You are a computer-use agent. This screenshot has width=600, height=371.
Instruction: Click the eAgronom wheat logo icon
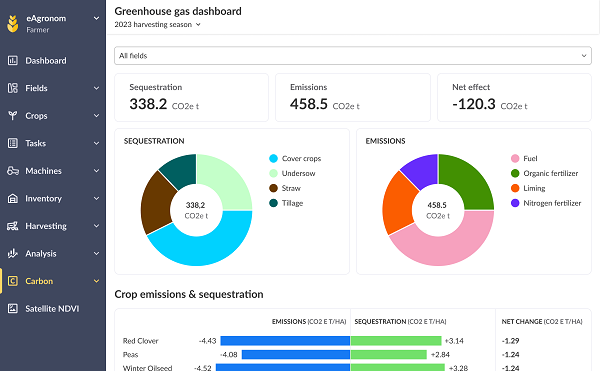click(x=13, y=23)
